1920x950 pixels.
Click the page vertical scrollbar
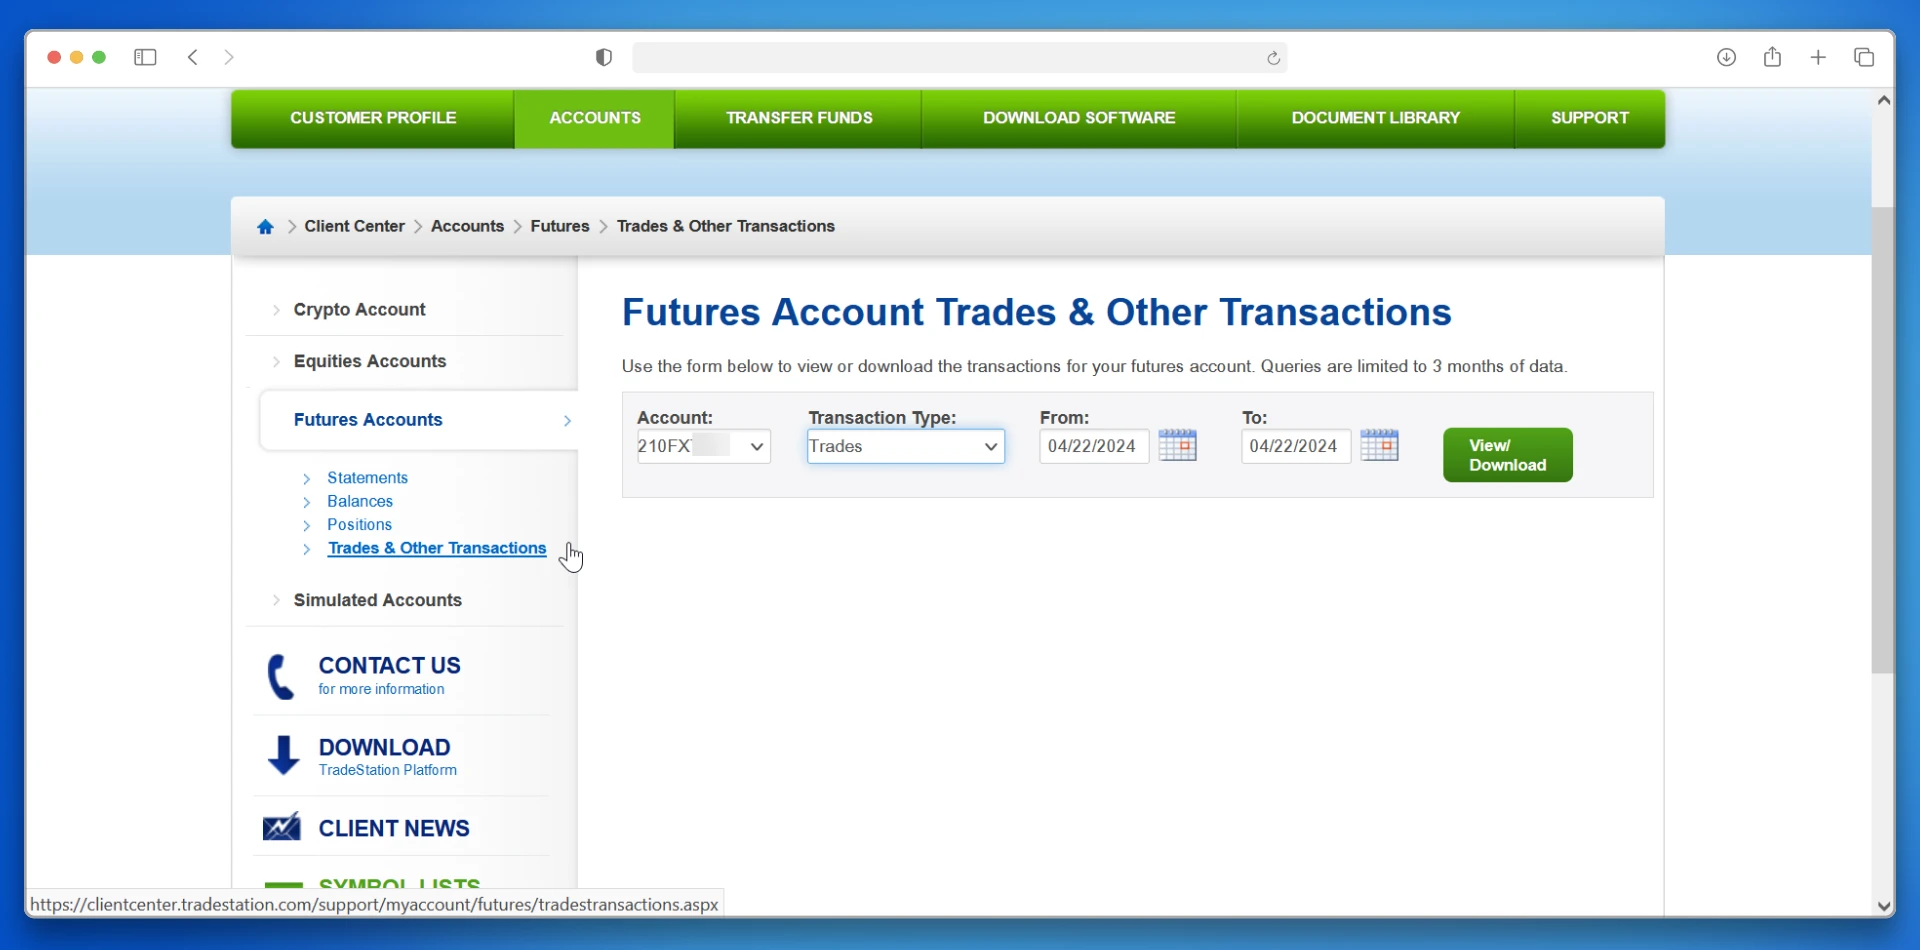1883,440
